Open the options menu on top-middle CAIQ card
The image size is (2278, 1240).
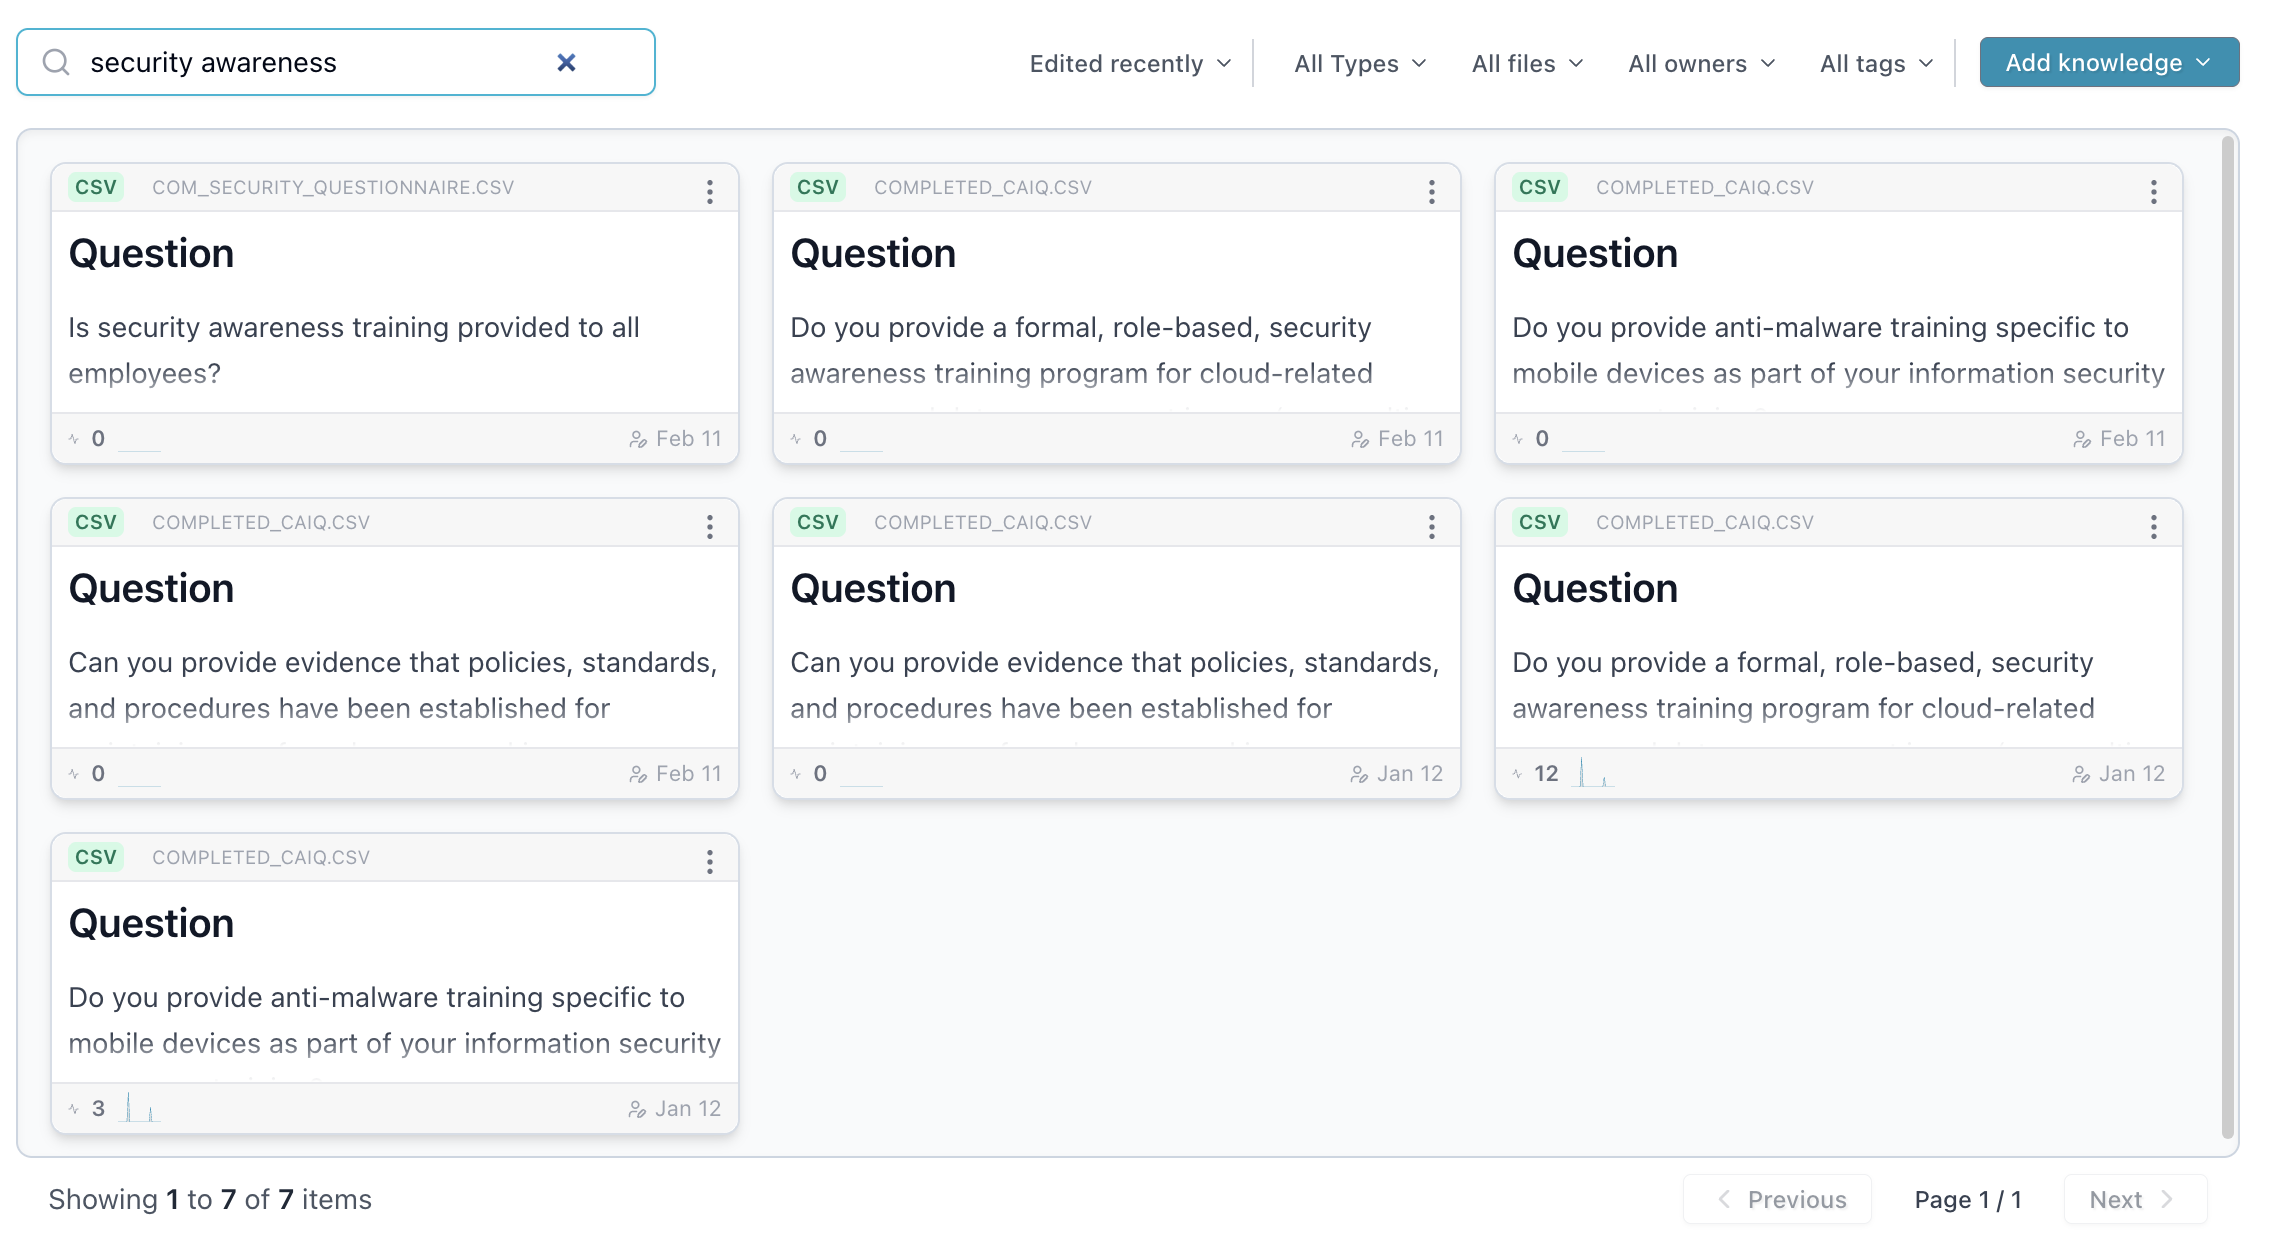pos(1432,191)
